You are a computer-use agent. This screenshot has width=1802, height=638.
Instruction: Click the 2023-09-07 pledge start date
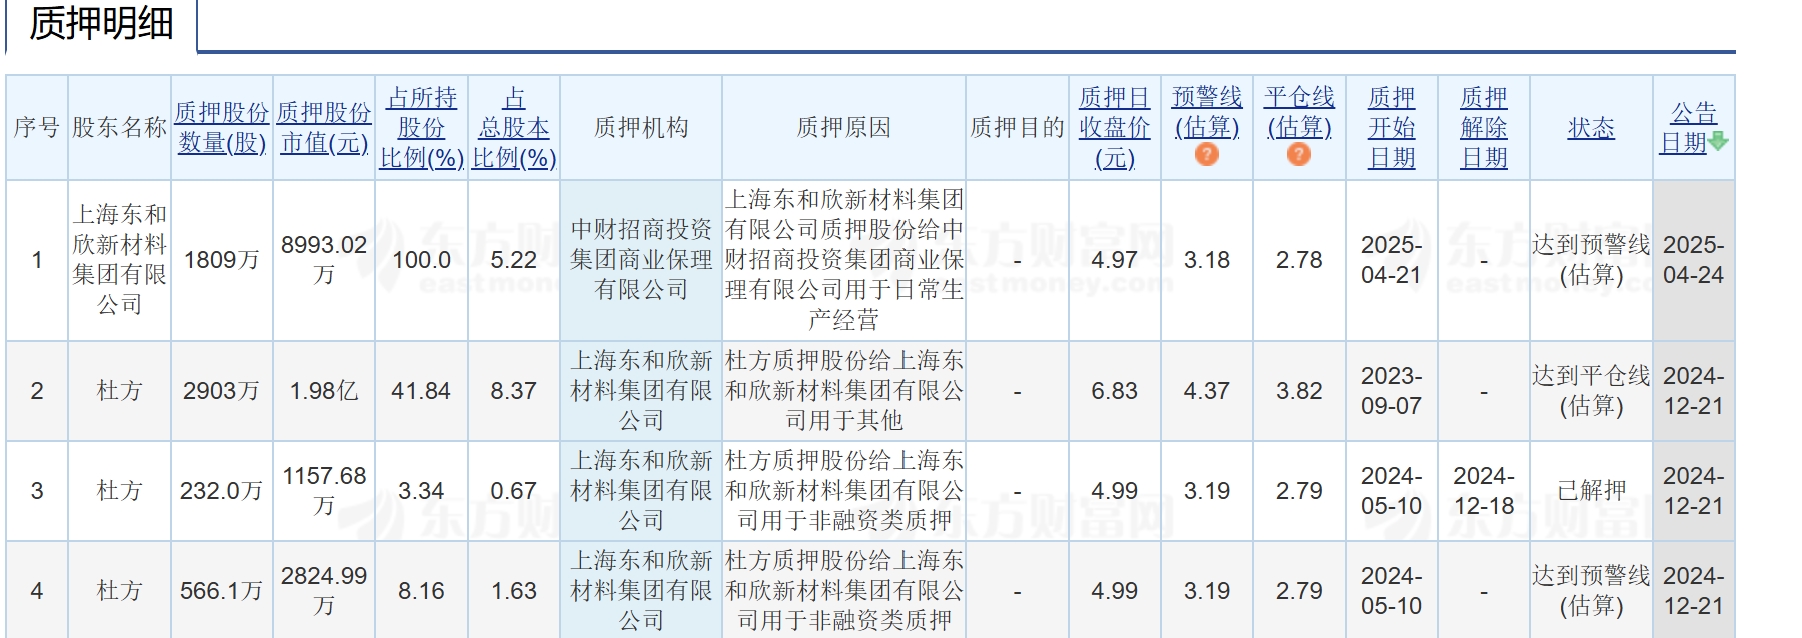coord(1391,391)
